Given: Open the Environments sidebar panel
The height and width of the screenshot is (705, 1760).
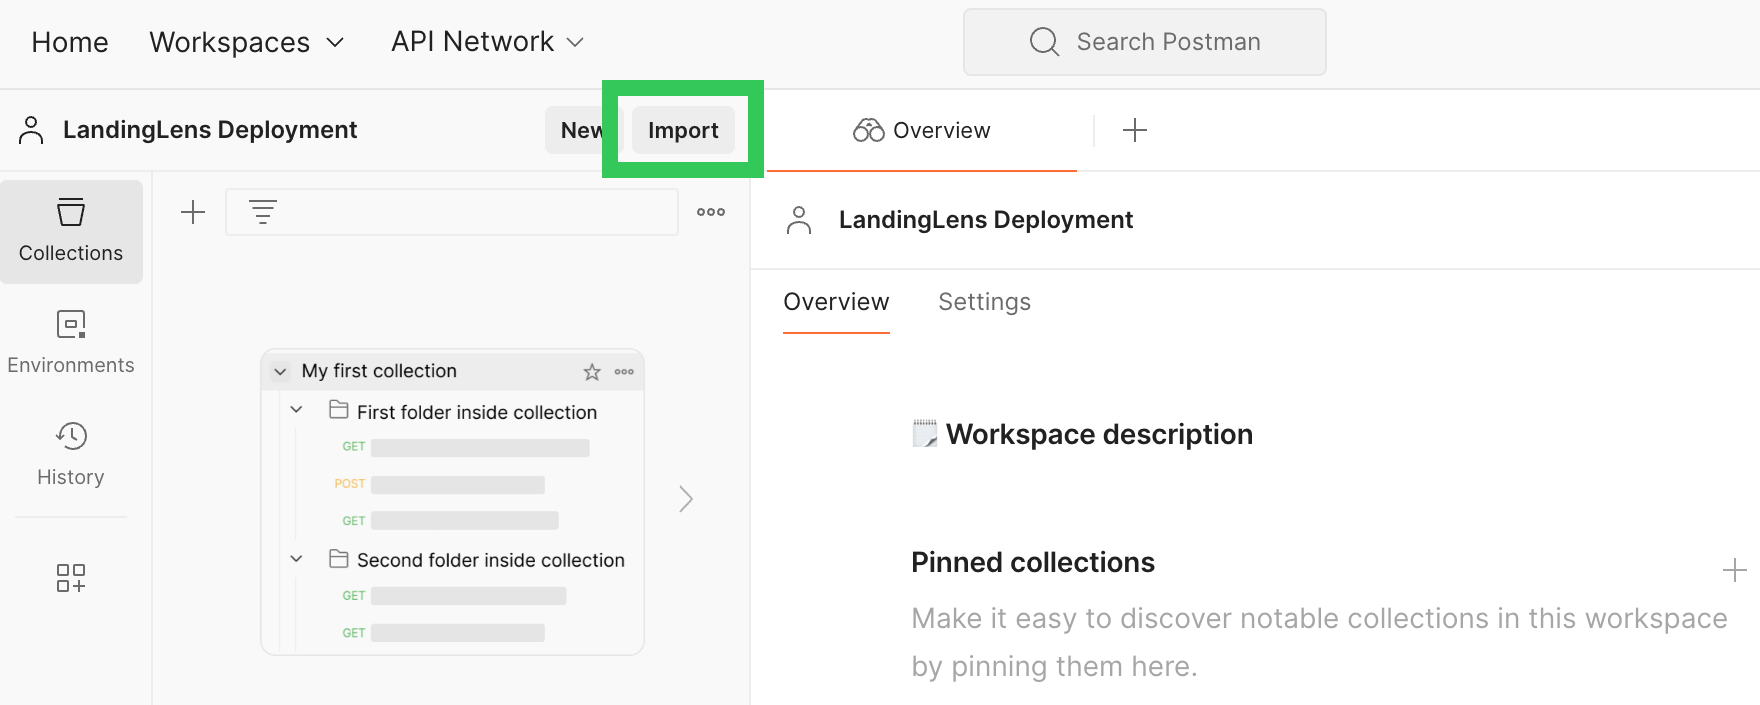Looking at the screenshot, I should tap(71, 343).
